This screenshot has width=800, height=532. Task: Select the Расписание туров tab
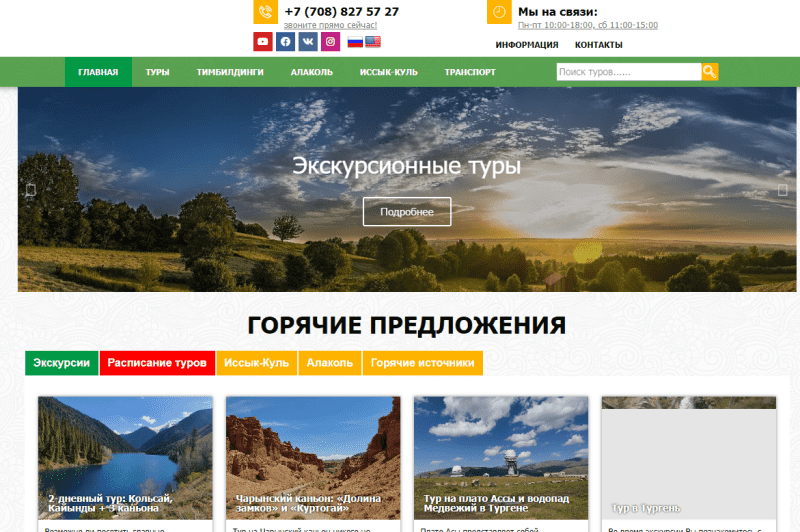click(x=157, y=363)
